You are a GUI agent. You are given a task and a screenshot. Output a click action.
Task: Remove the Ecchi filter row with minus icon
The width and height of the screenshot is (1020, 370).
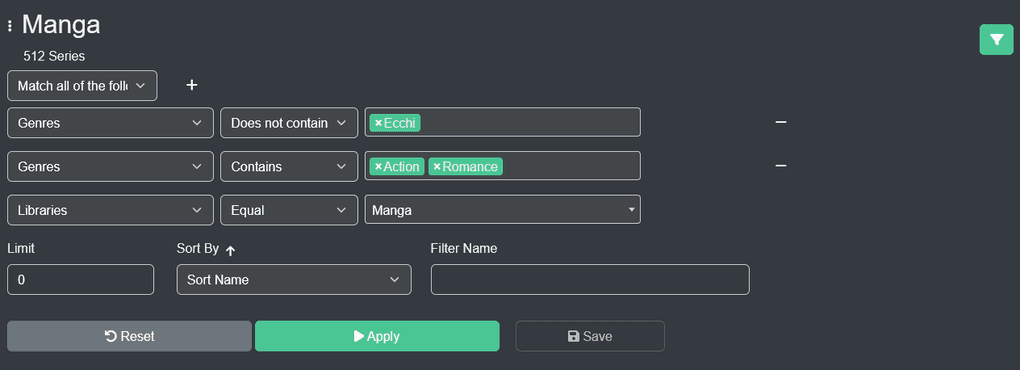click(x=781, y=122)
